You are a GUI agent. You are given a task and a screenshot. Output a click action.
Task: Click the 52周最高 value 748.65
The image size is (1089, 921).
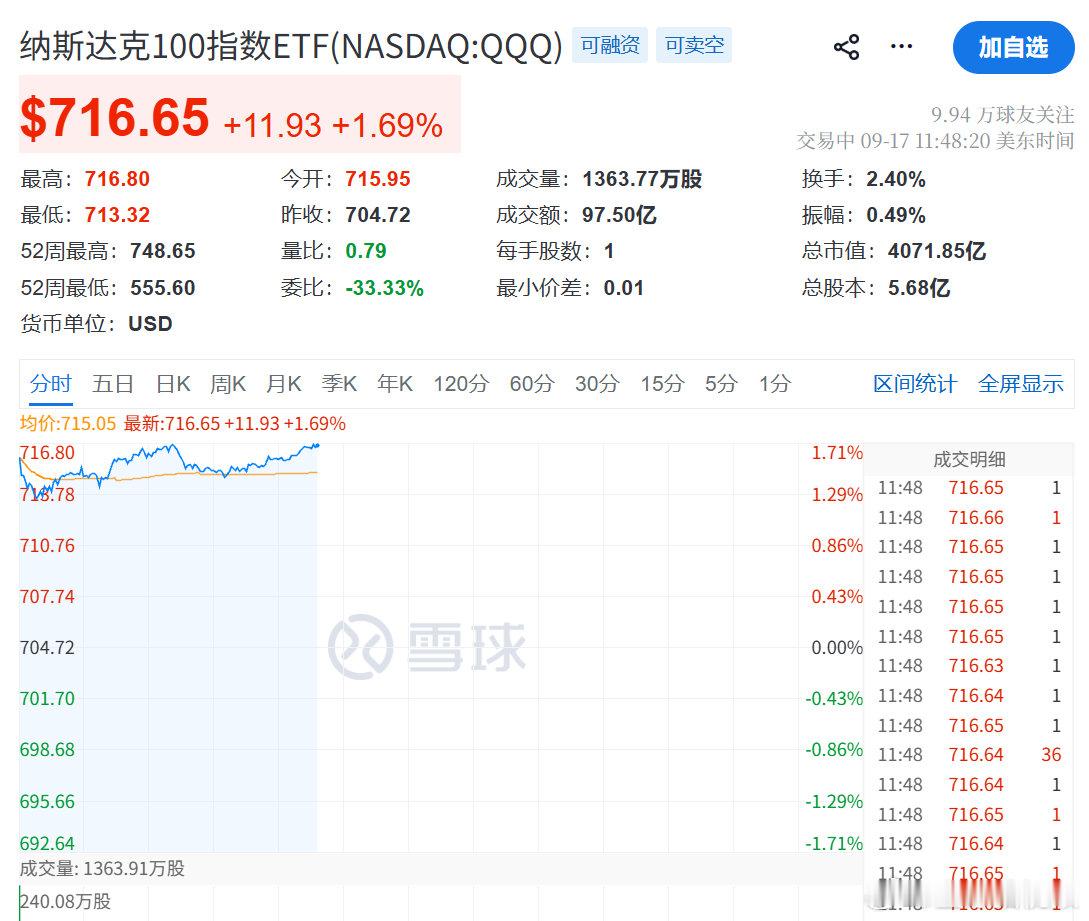coord(163,251)
